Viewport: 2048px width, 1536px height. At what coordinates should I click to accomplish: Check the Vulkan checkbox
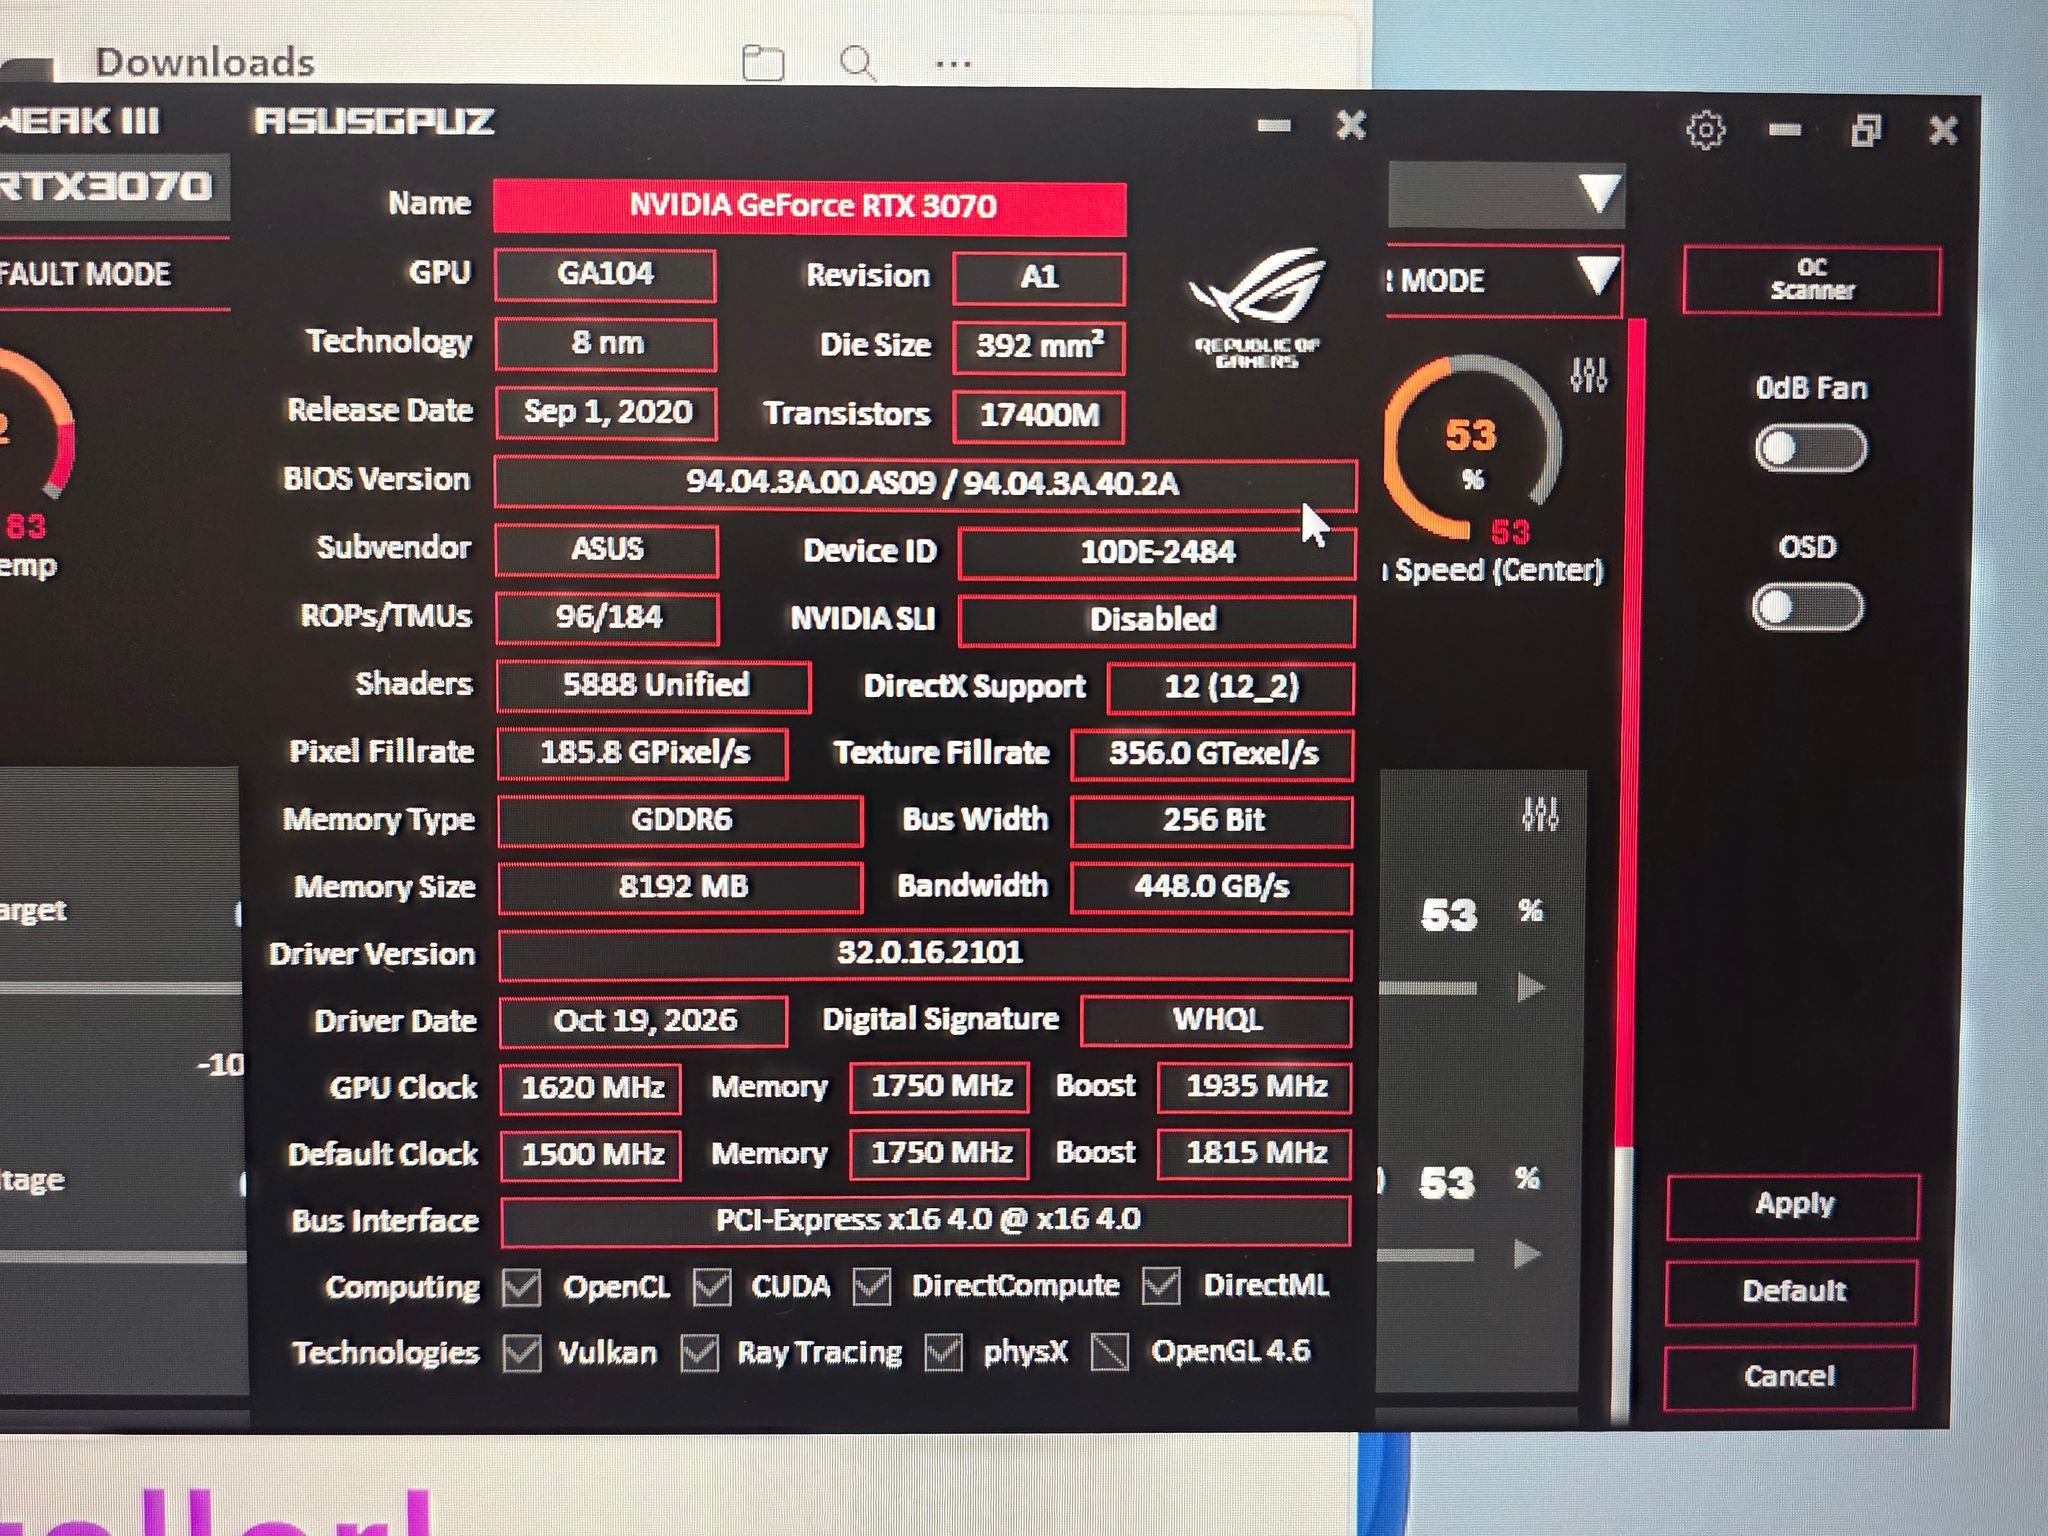coord(522,1354)
